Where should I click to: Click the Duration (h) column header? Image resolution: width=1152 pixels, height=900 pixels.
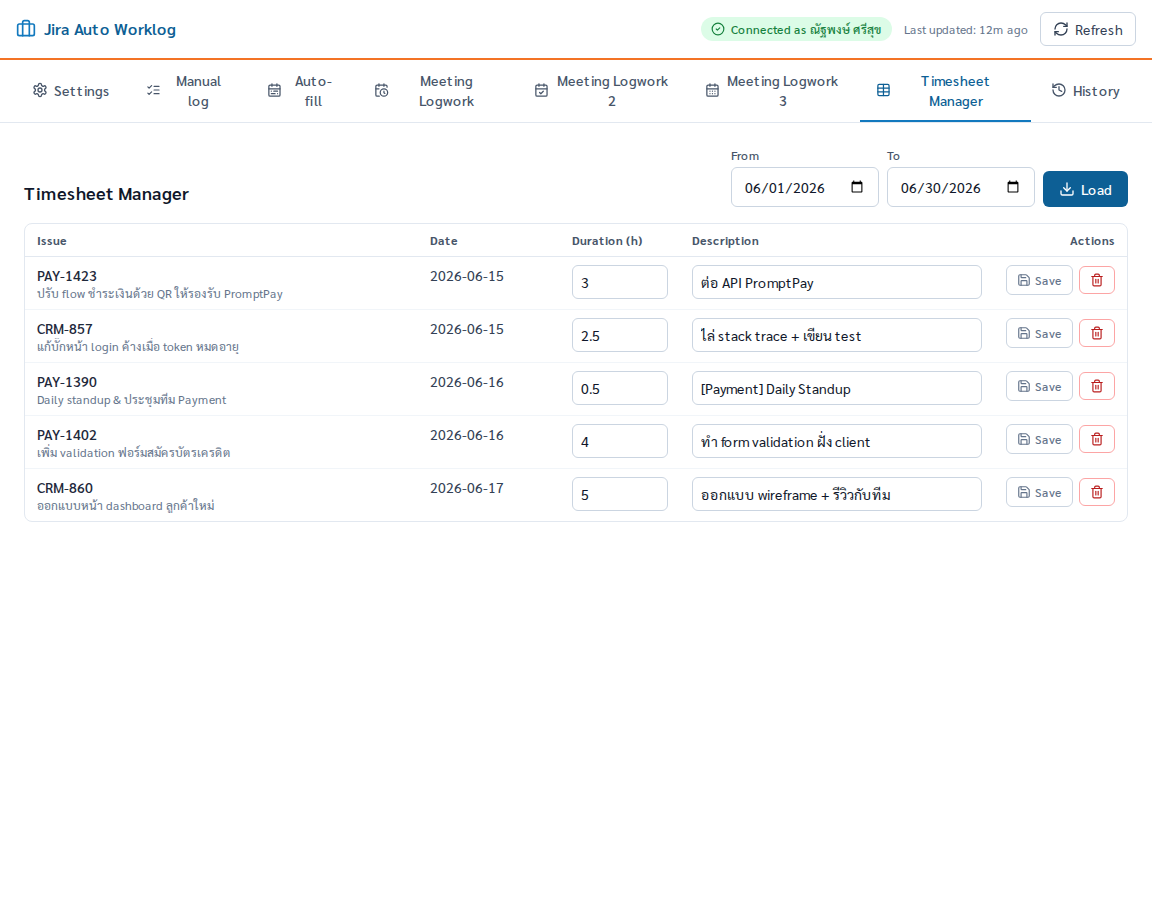click(x=607, y=241)
